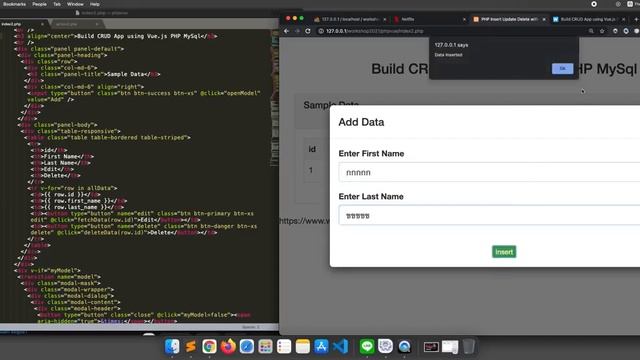Open Sublime Text from the dock
This screenshot has height=360, width=640.
(190, 347)
